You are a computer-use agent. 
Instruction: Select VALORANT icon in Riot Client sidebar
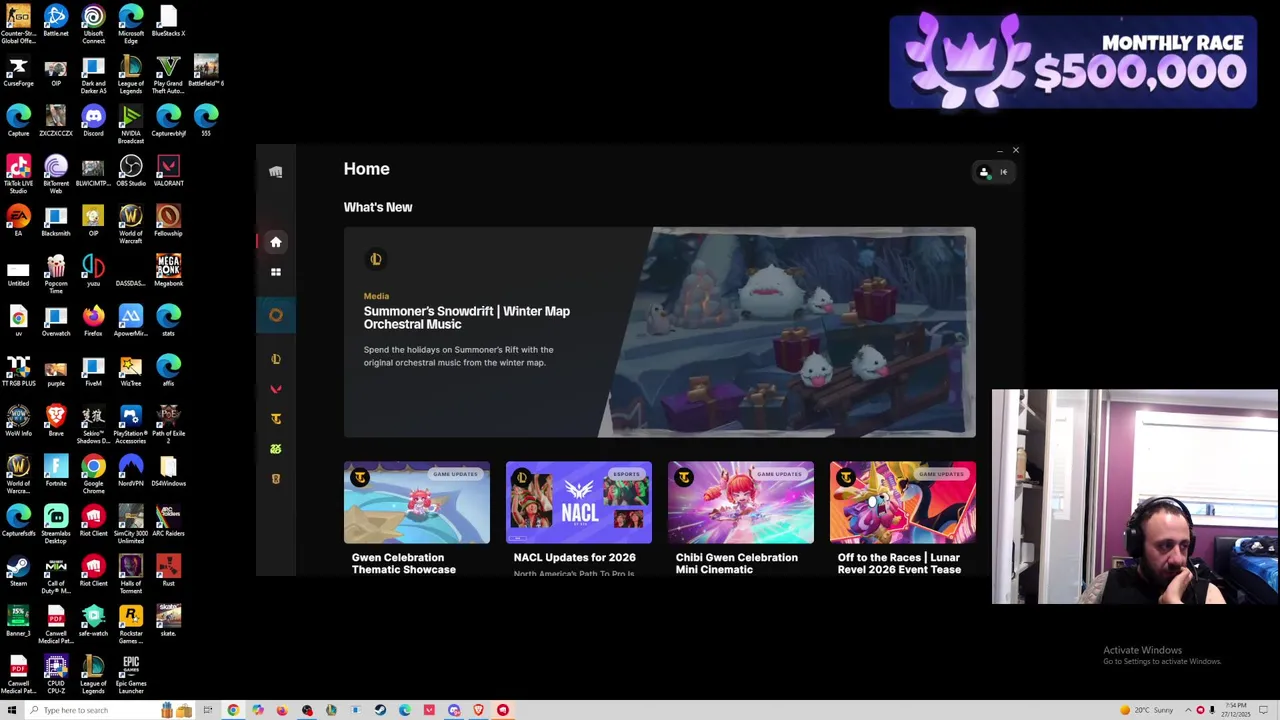click(276, 389)
